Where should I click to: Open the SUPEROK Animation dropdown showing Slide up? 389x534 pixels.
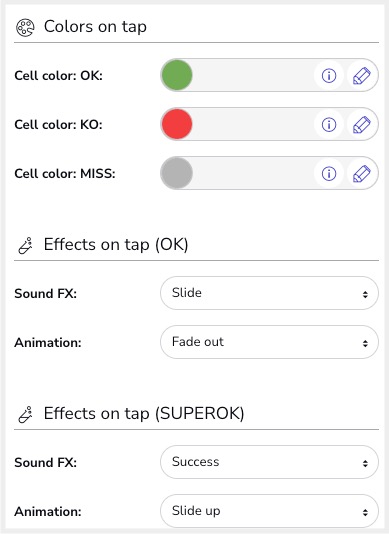pos(269,511)
